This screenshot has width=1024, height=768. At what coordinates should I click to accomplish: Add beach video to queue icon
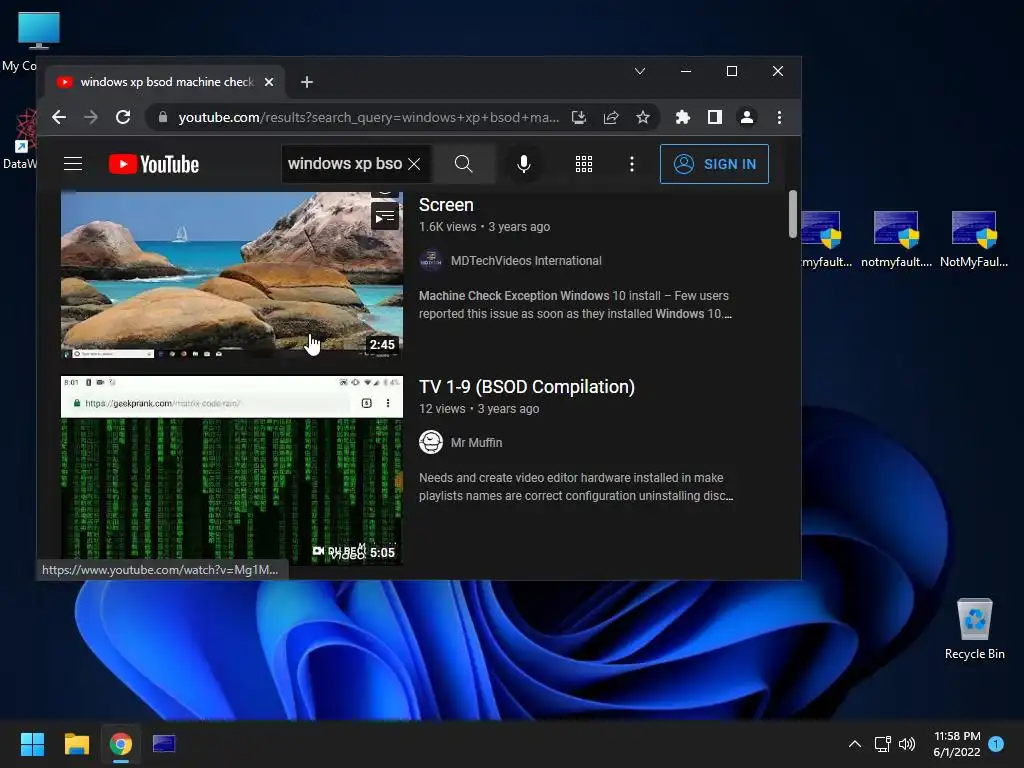point(385,217)
